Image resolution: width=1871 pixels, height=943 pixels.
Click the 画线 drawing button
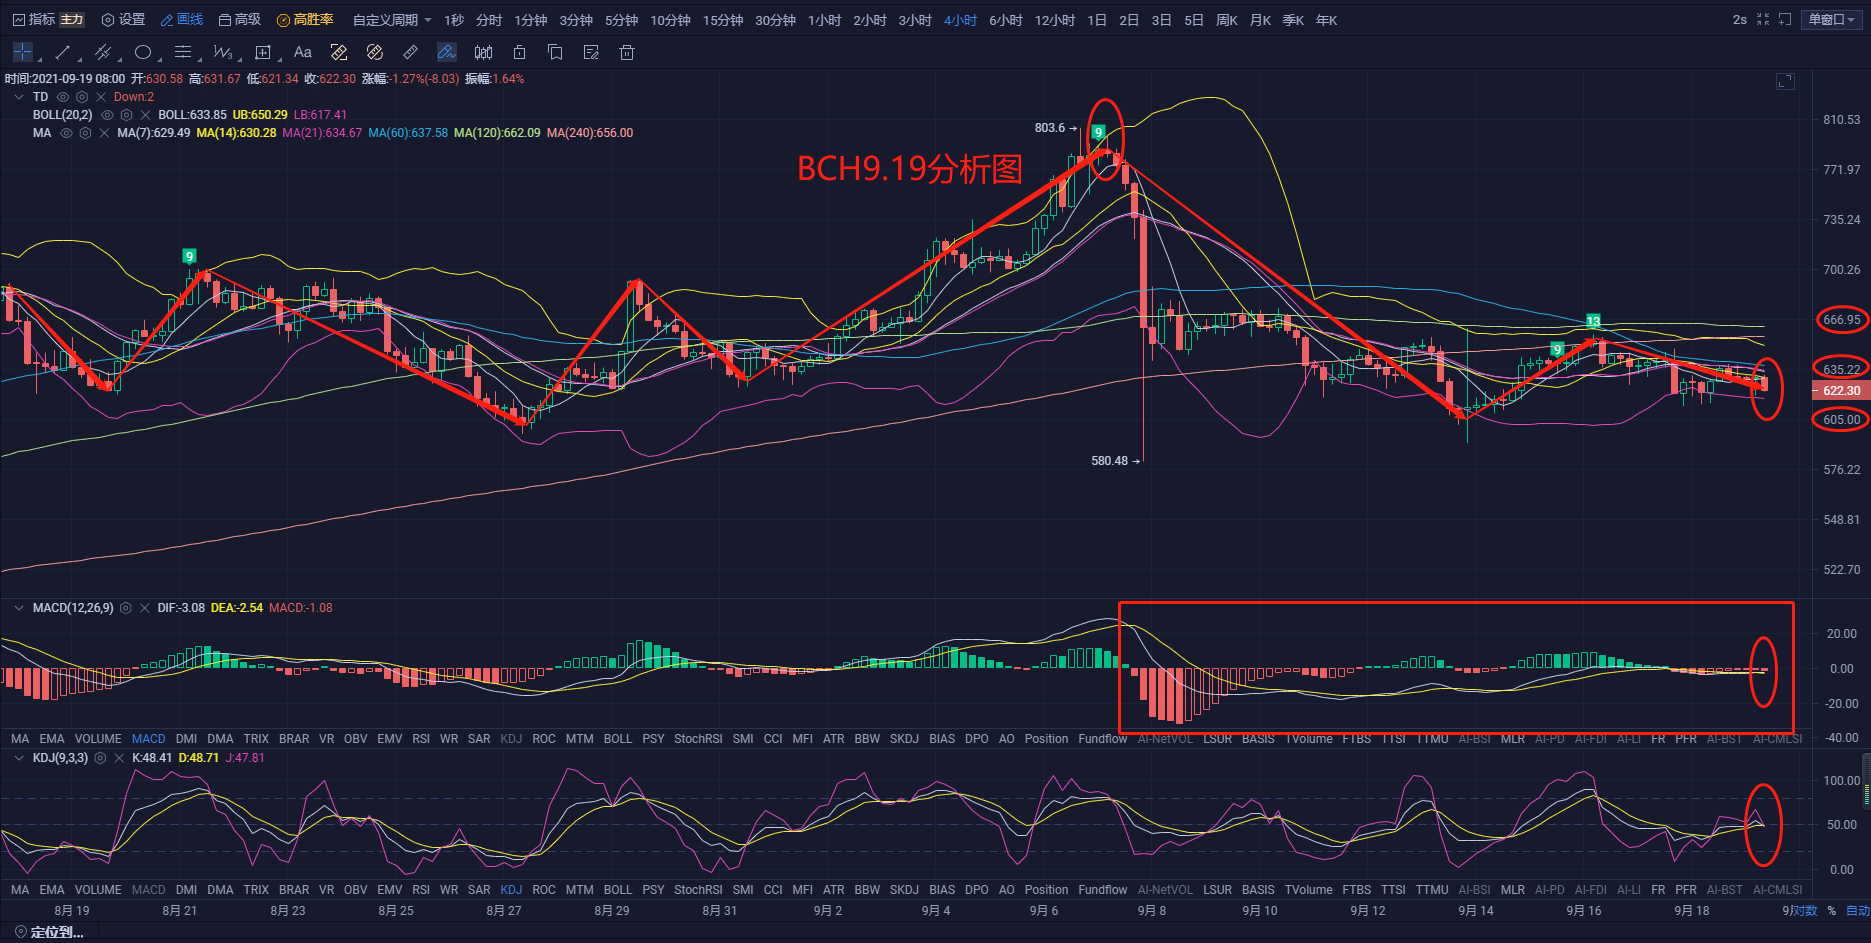coord(182,20)
